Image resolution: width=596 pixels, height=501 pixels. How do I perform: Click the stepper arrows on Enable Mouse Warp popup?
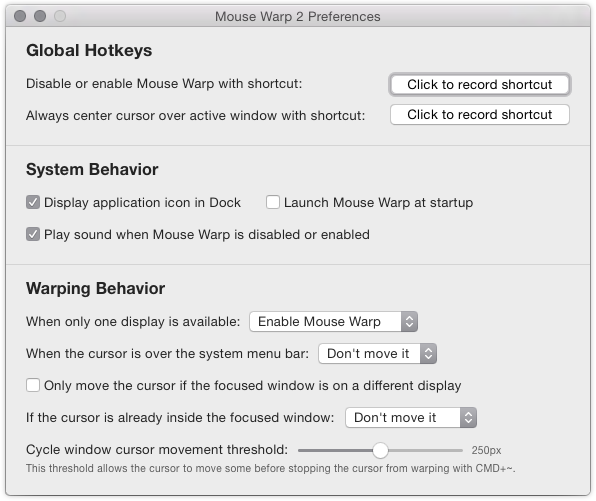click(409, 322)
